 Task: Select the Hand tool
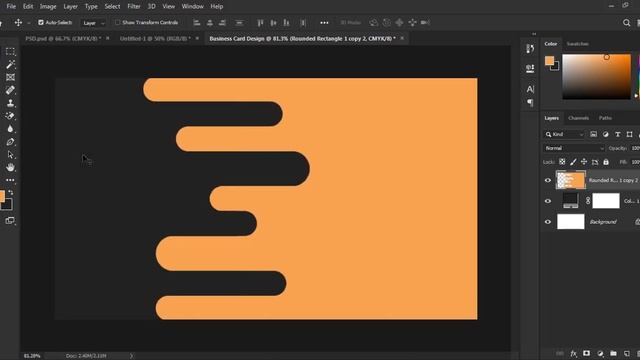coord(10,167)
